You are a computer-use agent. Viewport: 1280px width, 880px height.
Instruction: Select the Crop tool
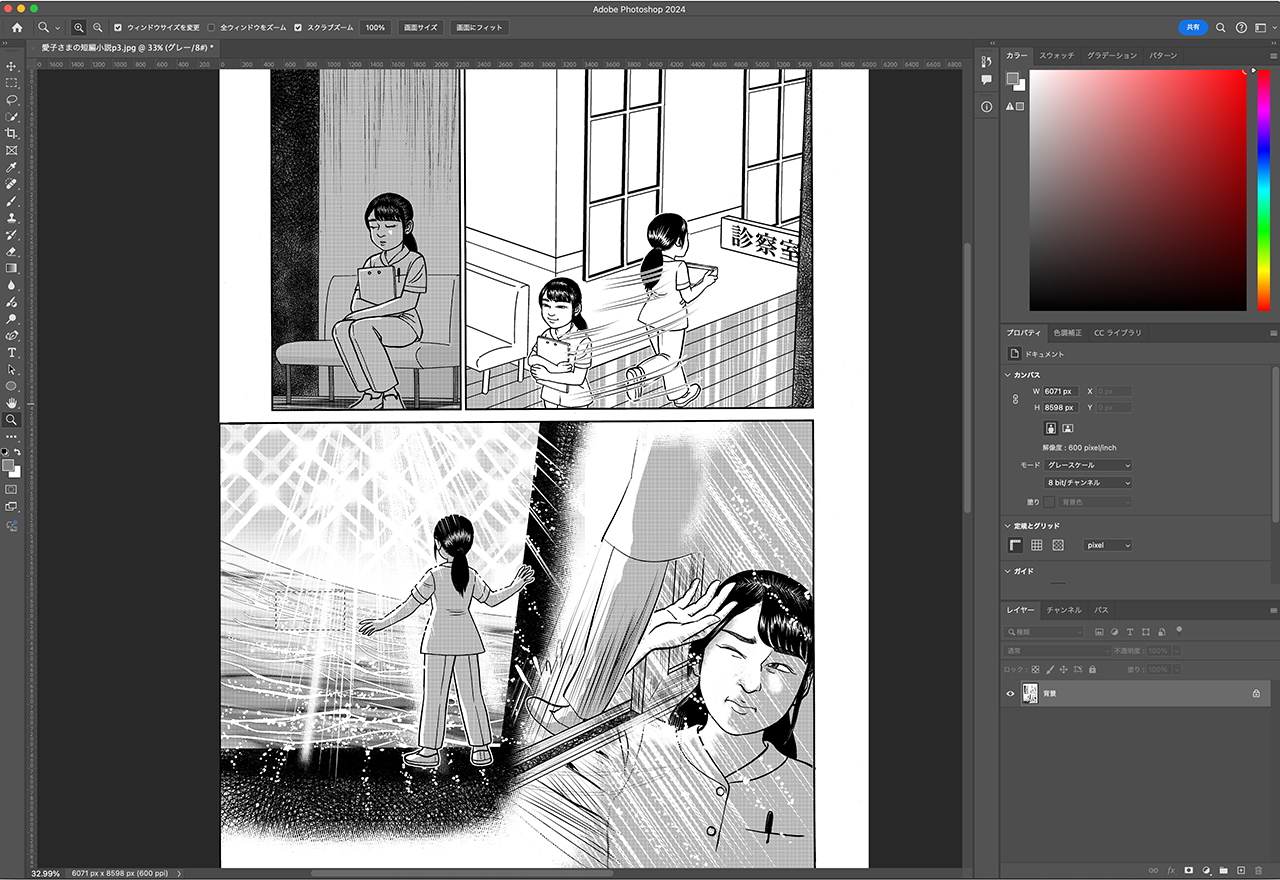[12, 133]
